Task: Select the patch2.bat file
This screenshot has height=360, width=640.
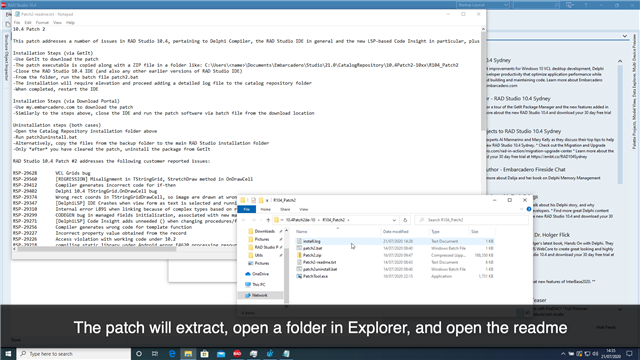Action: point(312,248)
